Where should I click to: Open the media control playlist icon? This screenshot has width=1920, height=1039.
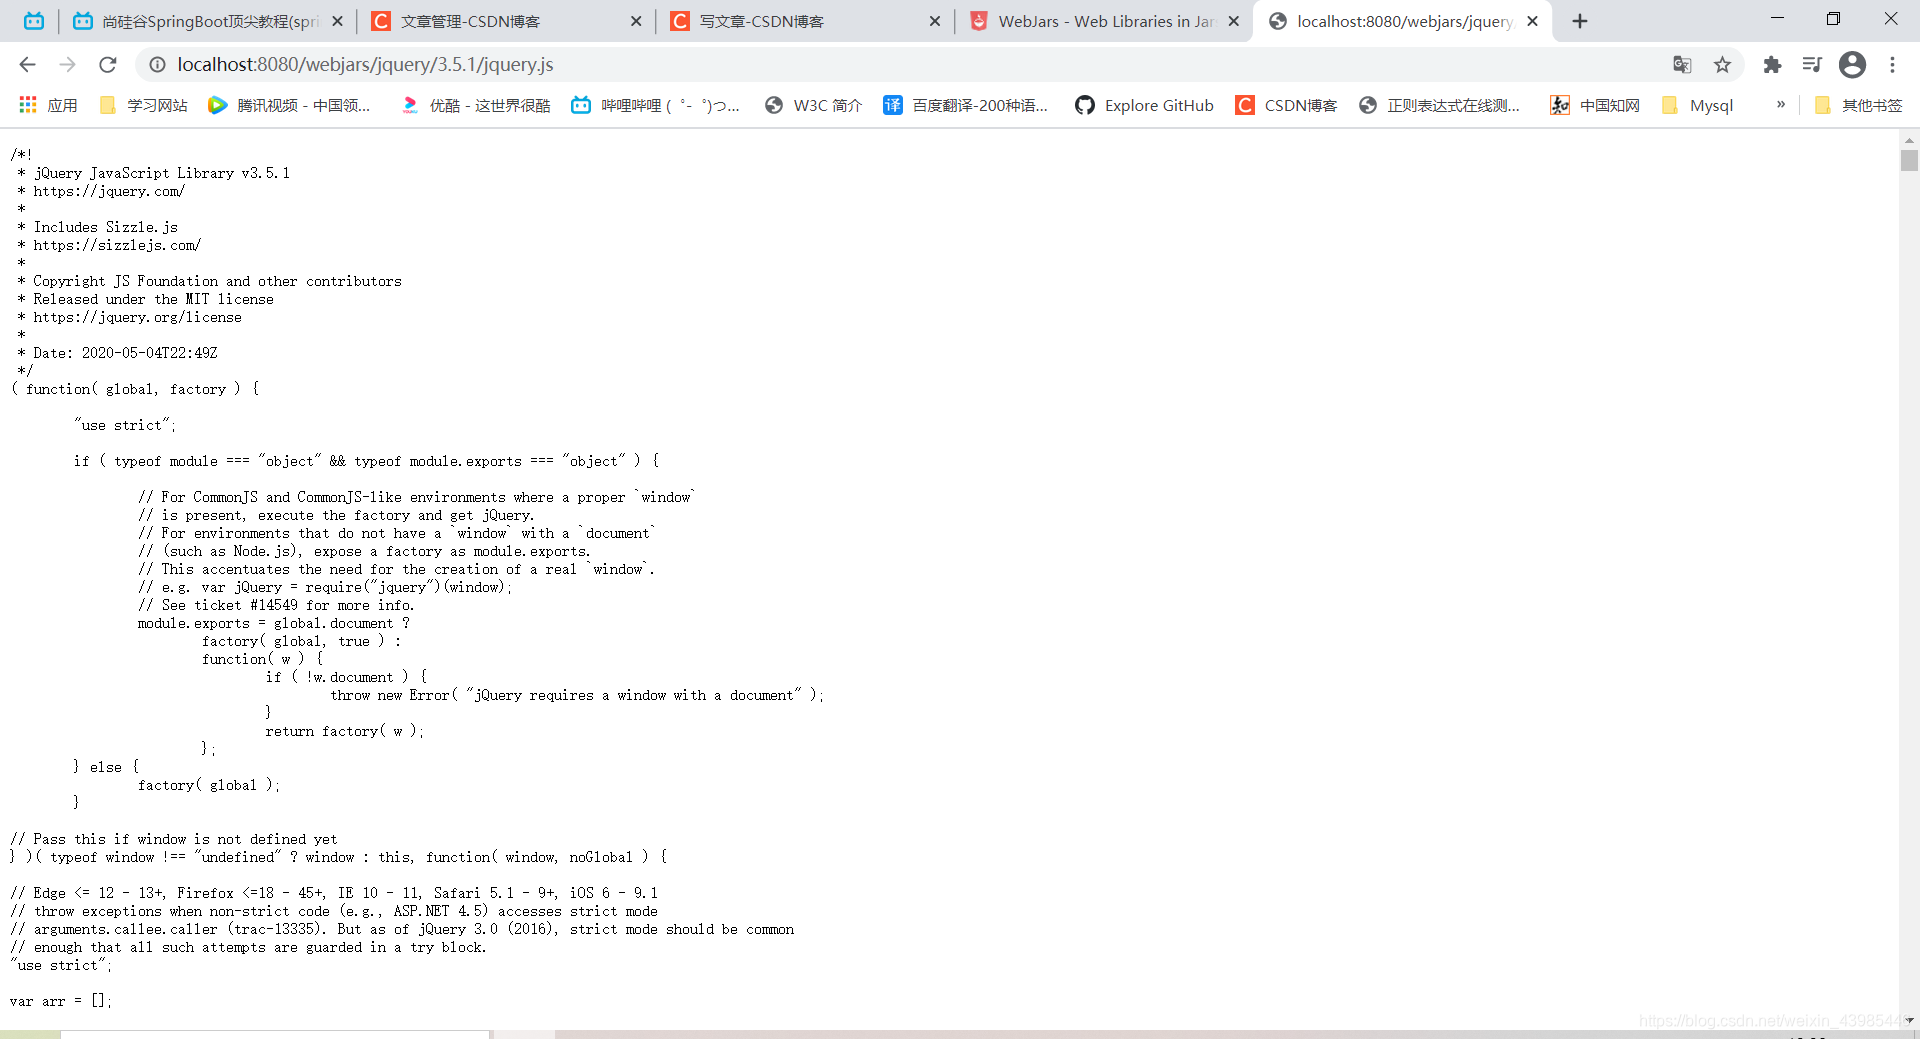click(x=1812, y=65)
